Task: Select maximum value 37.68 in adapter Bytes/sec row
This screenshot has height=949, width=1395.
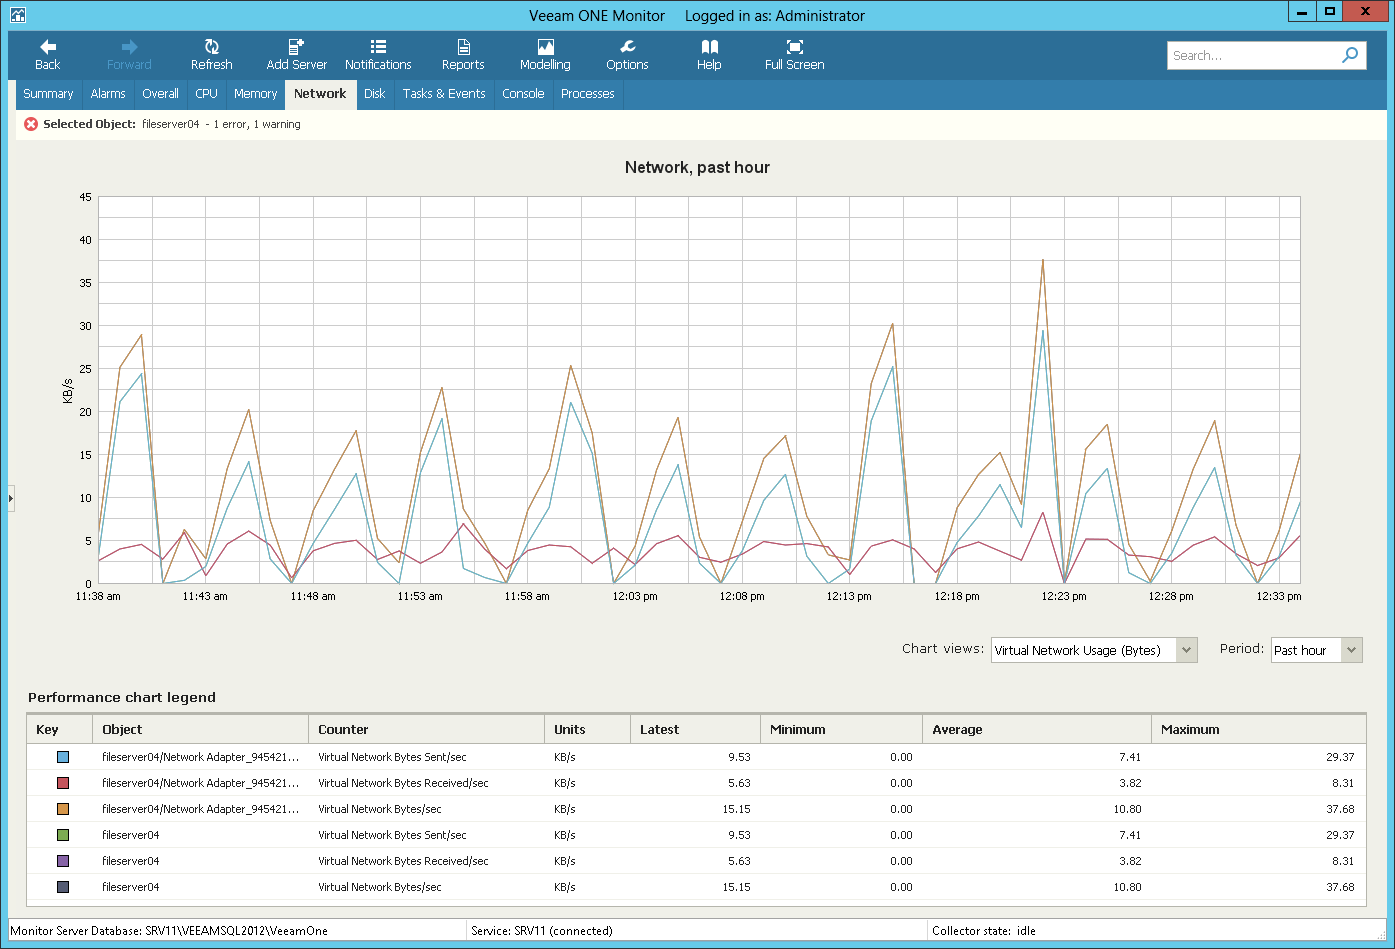Action: click(x=1340, y=809)
